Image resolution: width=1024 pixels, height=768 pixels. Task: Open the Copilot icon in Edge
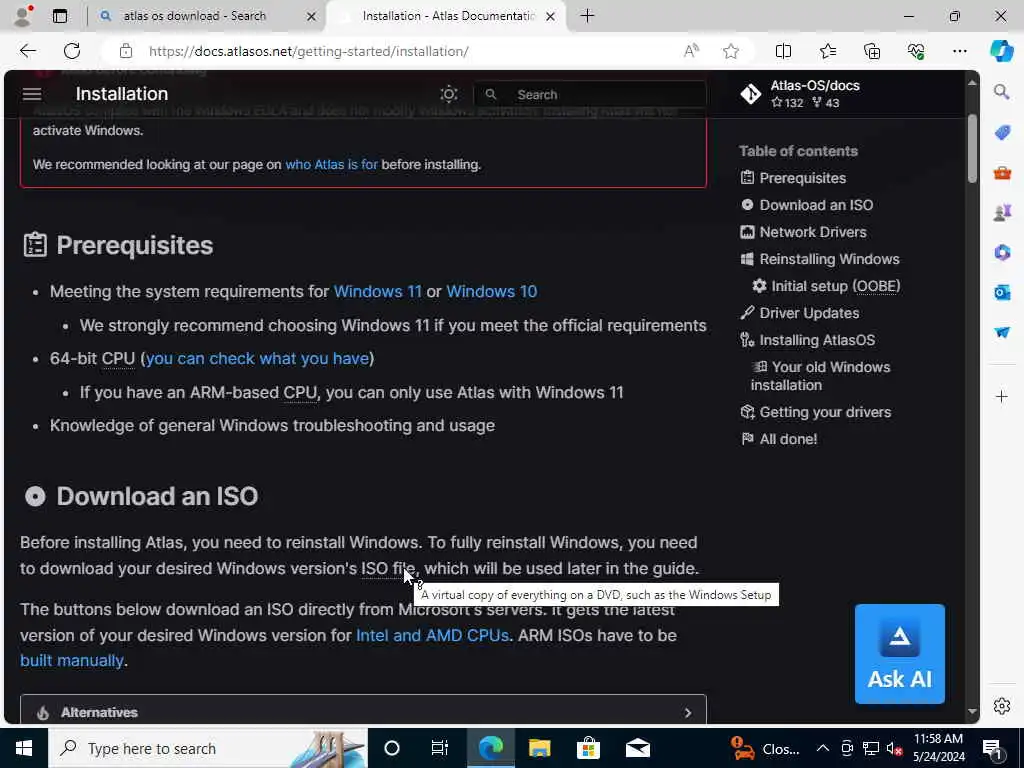click(1001, 51)
